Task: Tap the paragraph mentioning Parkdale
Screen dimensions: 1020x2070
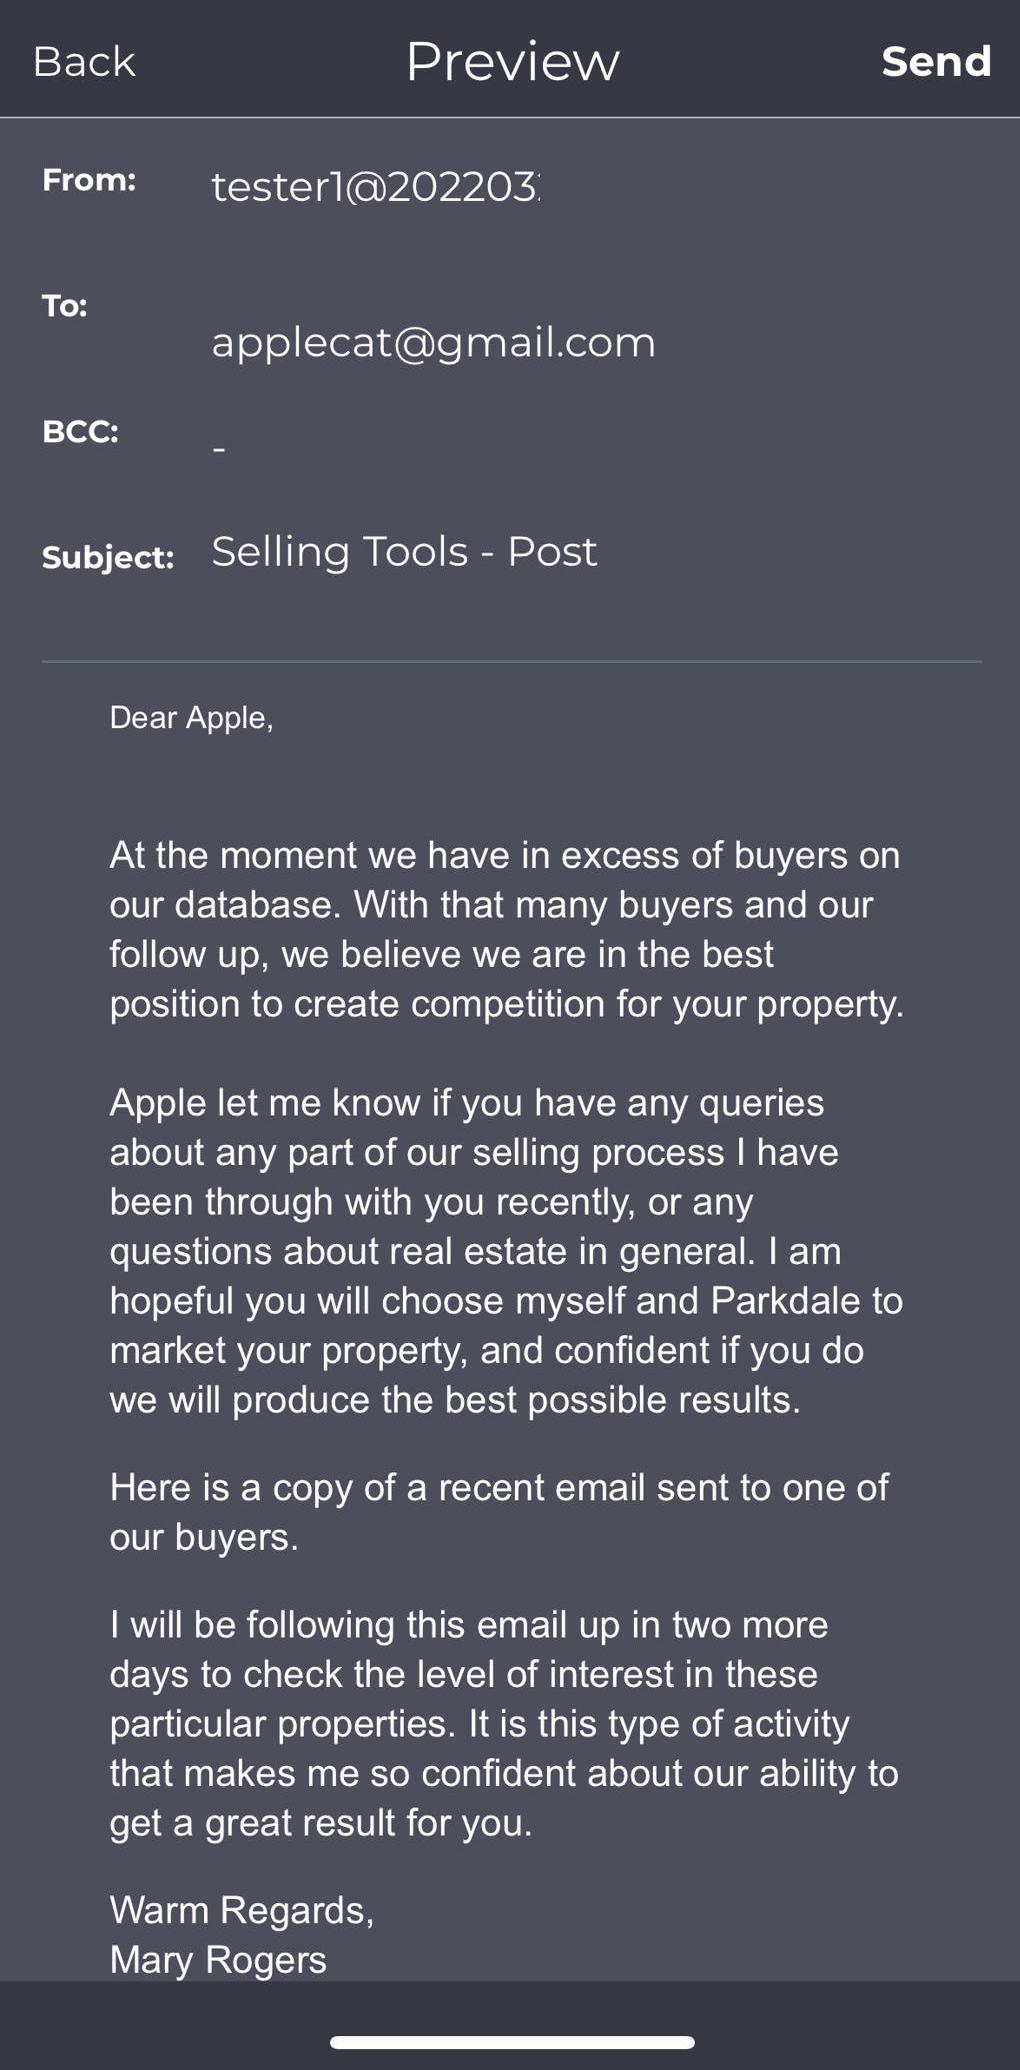Action: coord(506,1251)
